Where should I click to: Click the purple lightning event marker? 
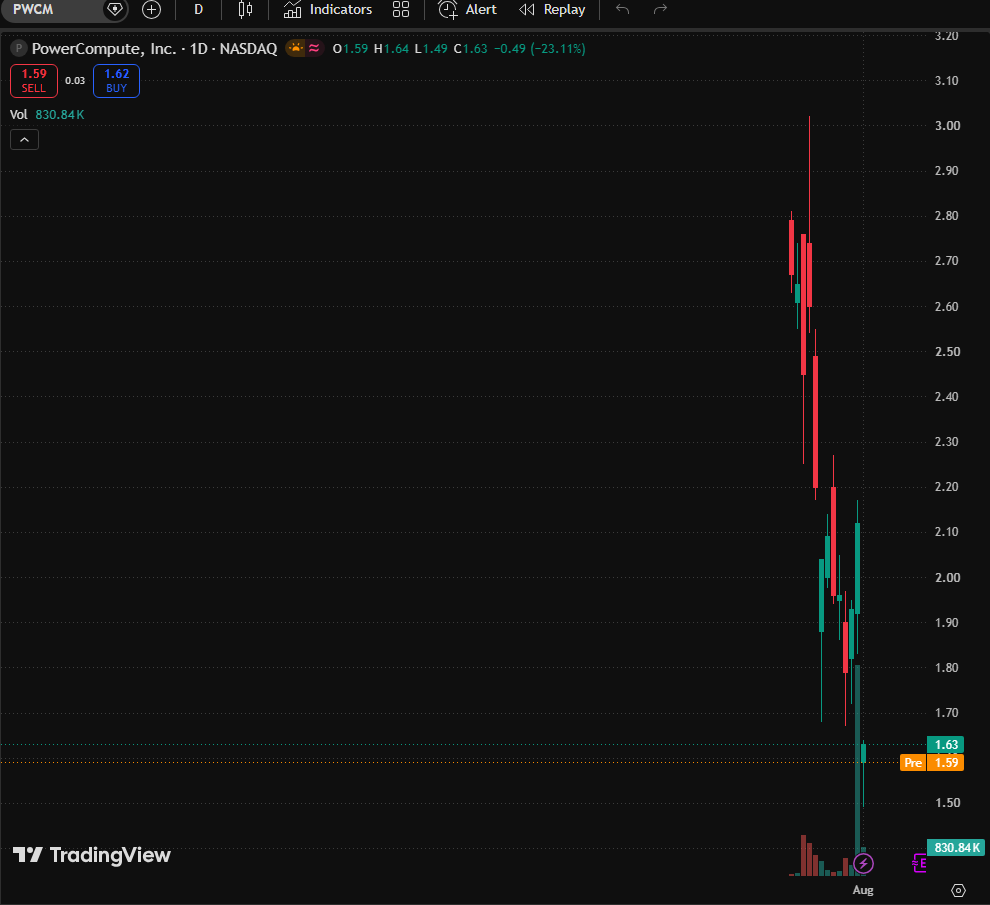pos(863,863)
